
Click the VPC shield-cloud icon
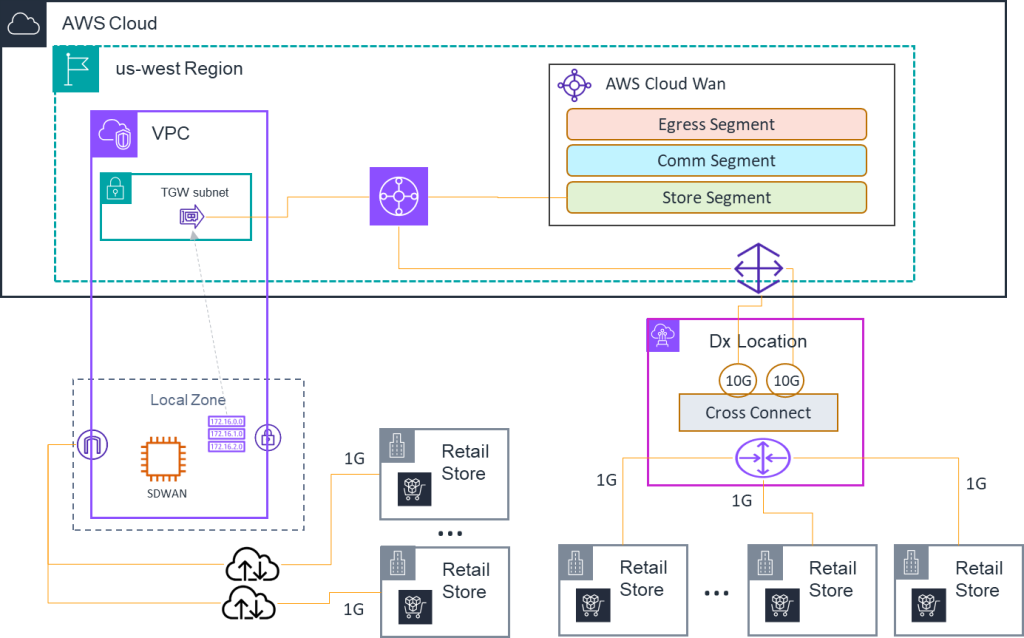(113, 133)
